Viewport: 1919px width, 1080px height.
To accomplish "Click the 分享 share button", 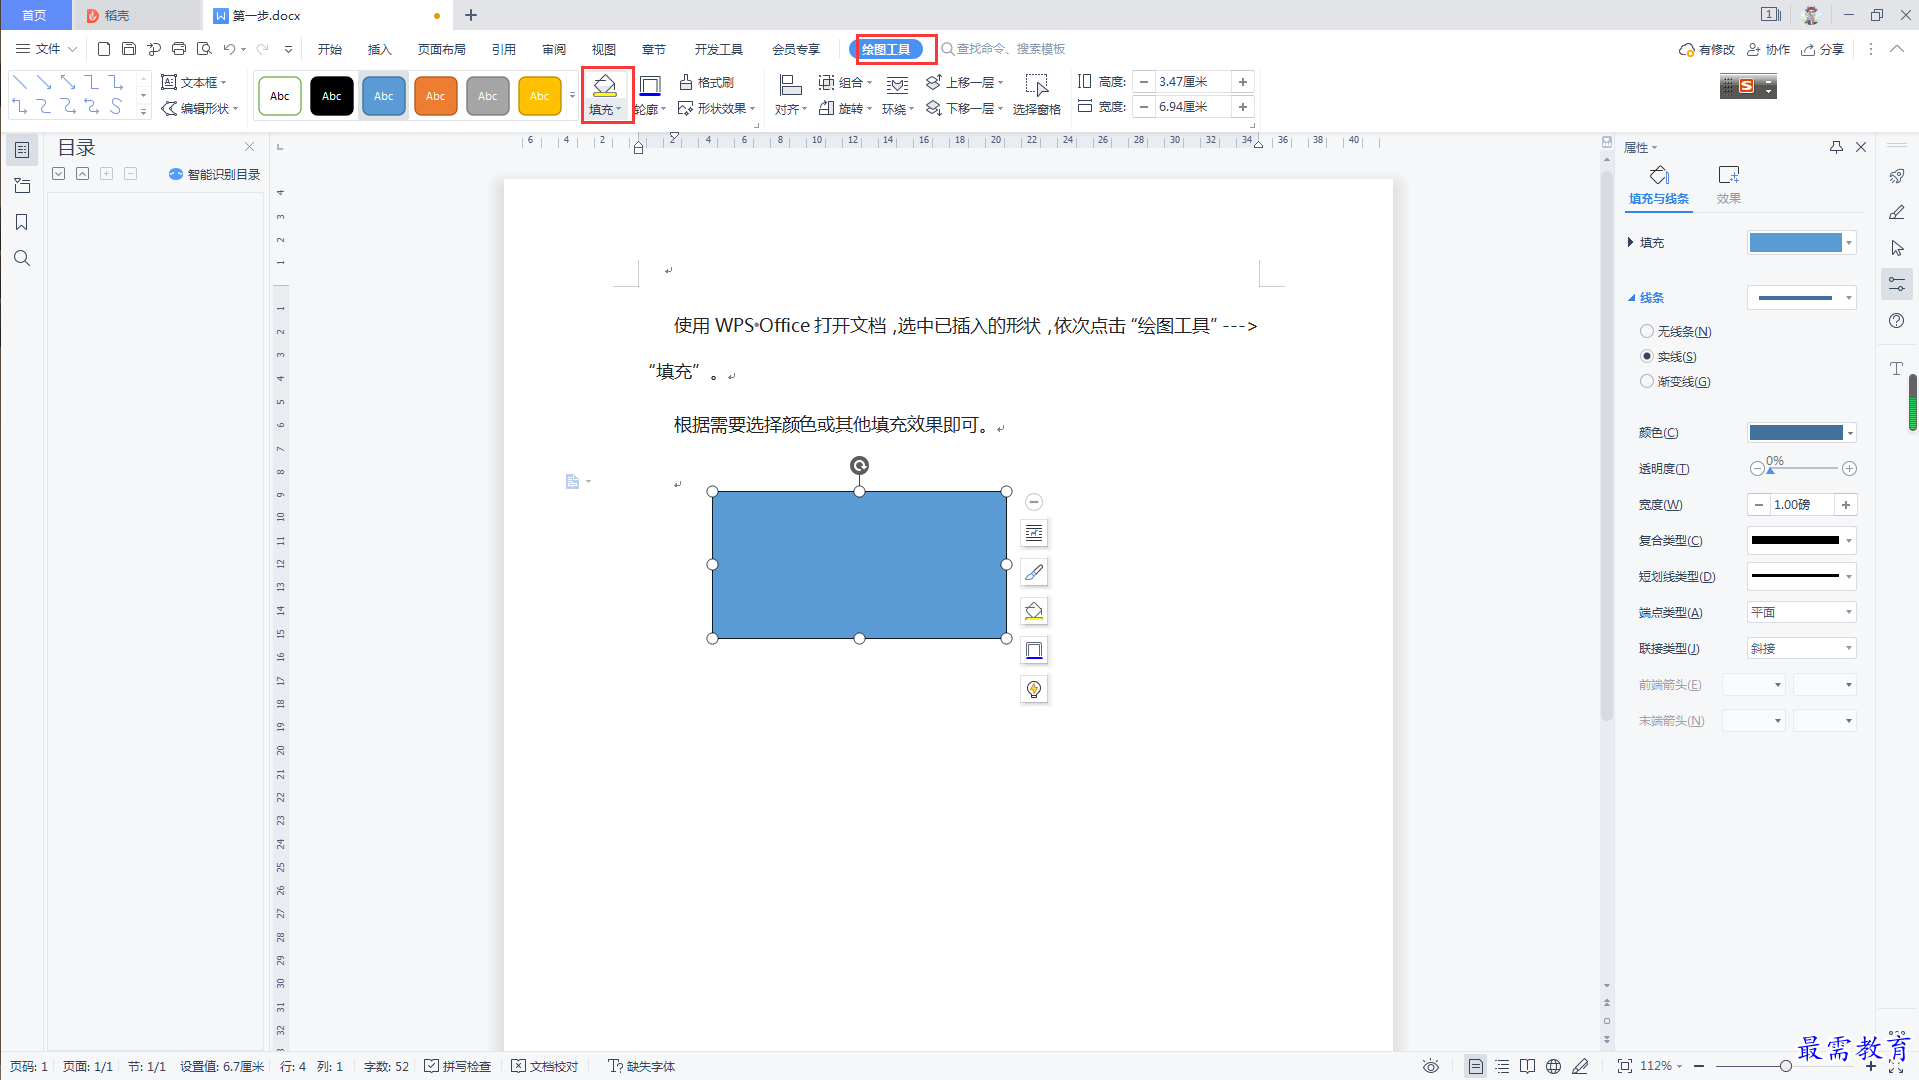I will (1822, 49).
